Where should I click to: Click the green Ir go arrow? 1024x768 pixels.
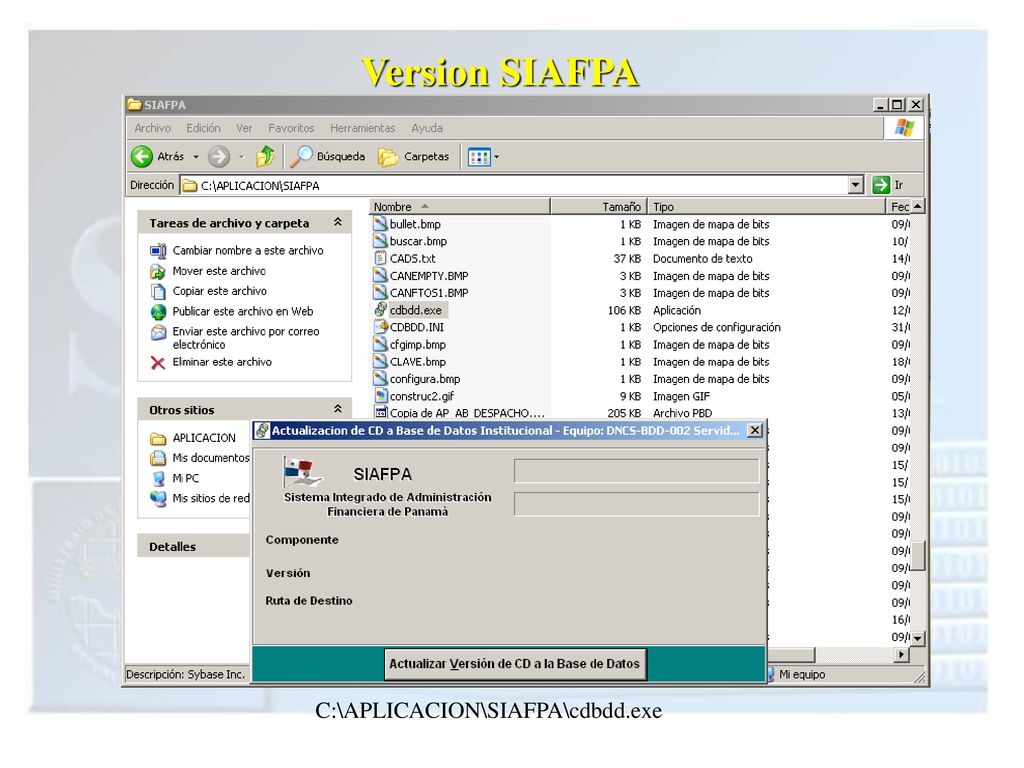click(881, 185)
